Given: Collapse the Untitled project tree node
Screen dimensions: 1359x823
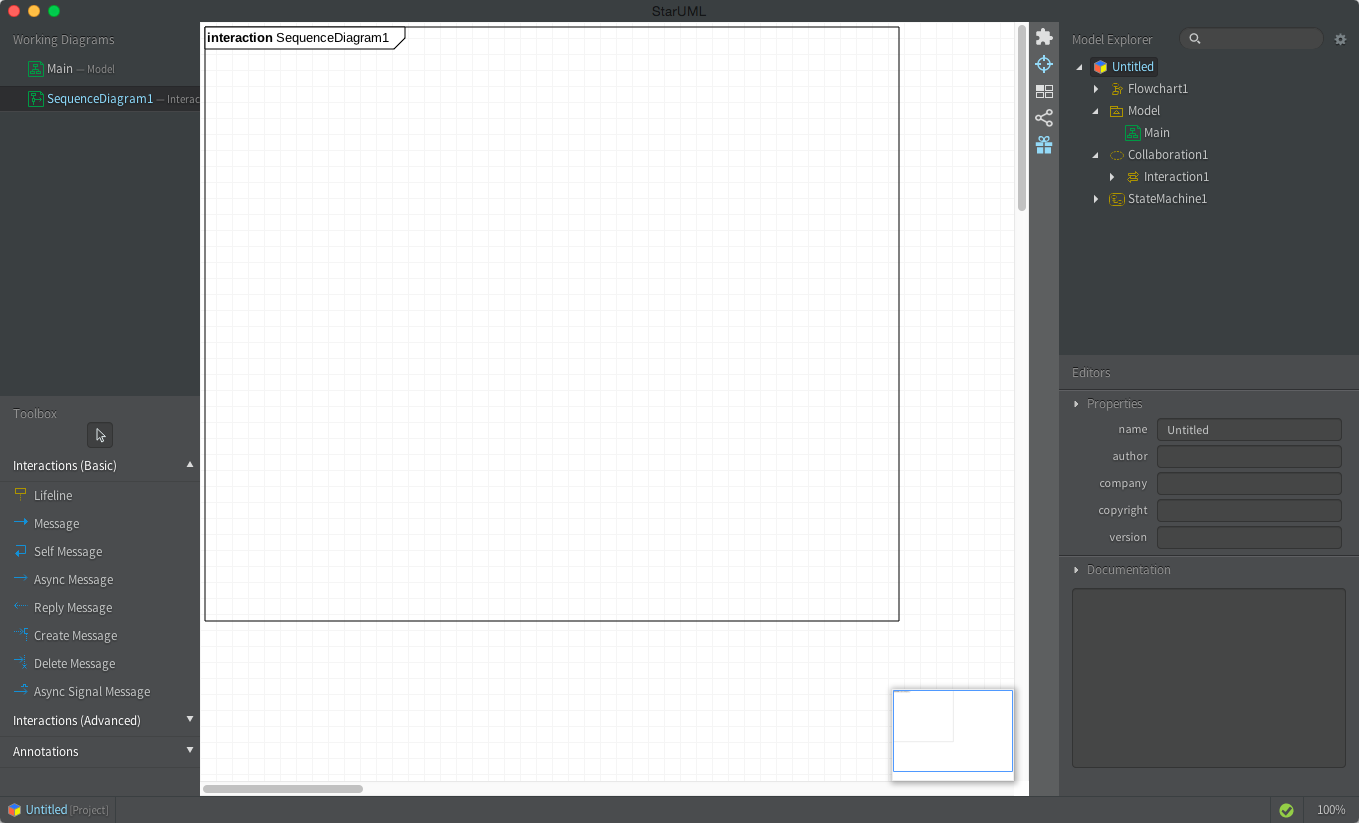Looking at the screenshot, I should point(1080,67).
